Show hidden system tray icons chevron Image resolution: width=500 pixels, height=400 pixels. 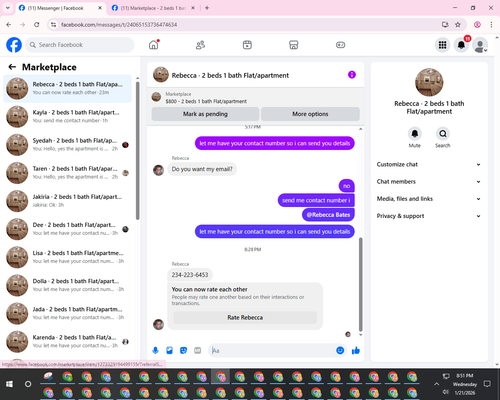pyautogui.click(x=436, y=384)
